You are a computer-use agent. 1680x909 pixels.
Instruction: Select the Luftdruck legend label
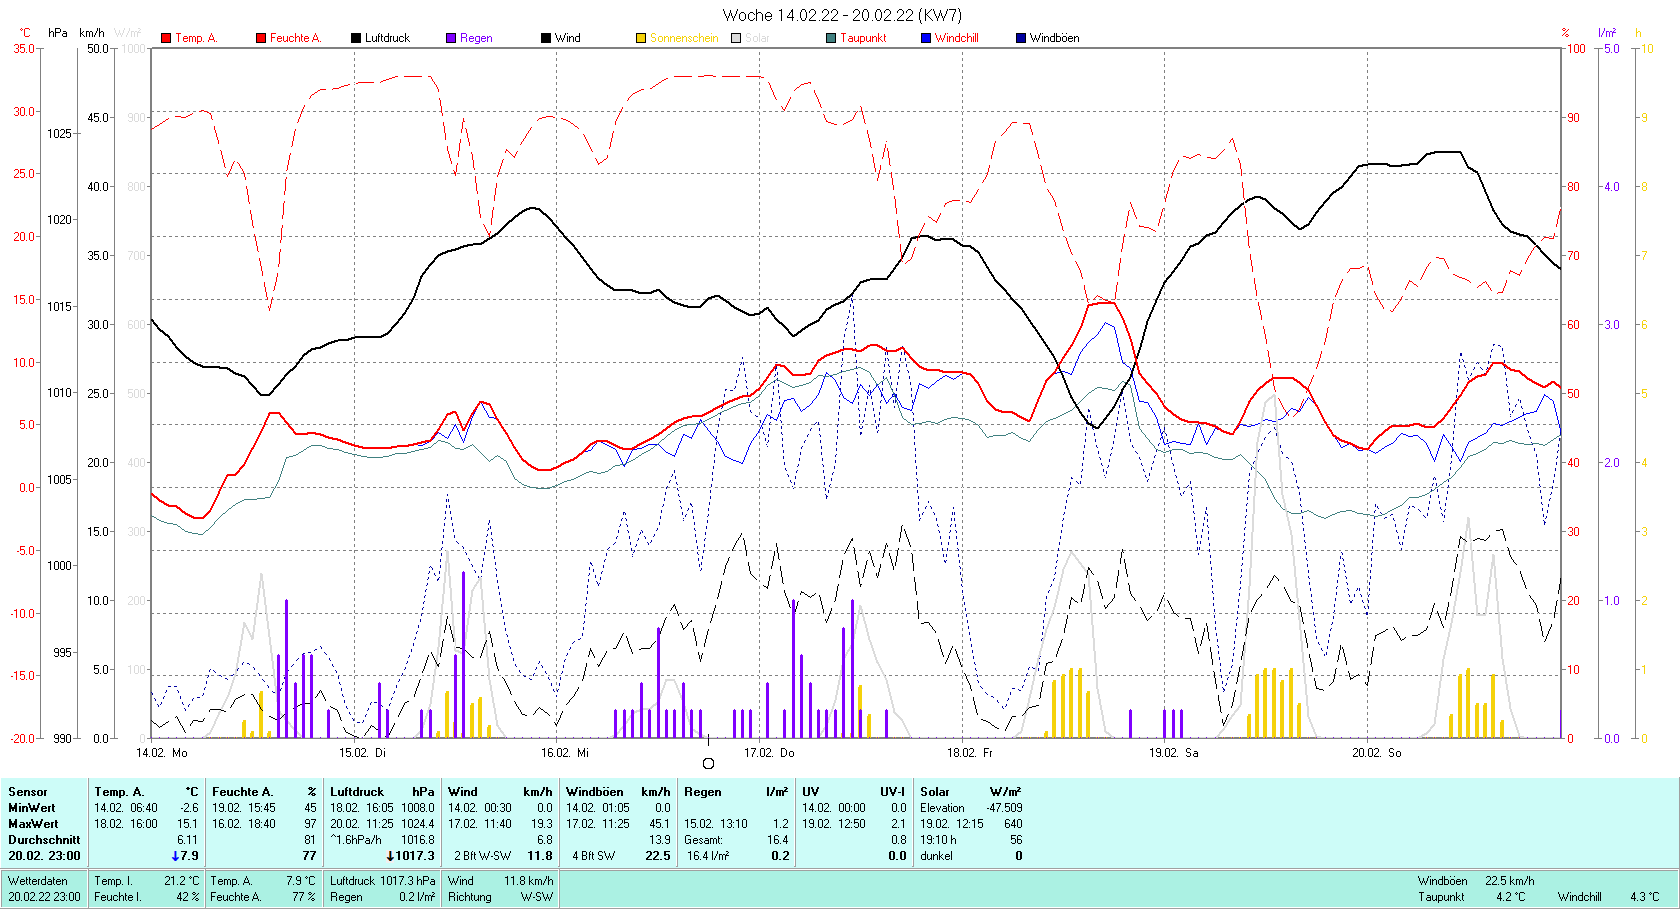click(387, 38)
